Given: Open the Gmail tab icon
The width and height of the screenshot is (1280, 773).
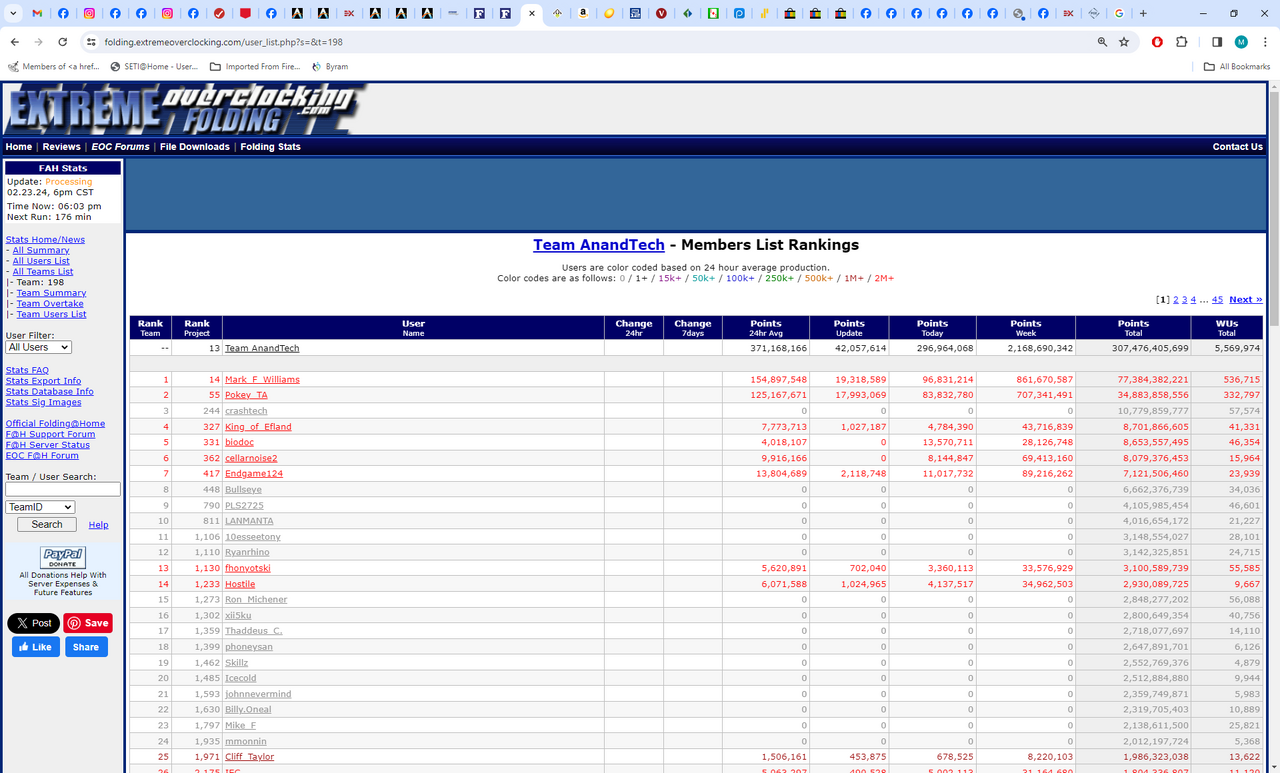Looking at the screenshot, I should (37, 14).
